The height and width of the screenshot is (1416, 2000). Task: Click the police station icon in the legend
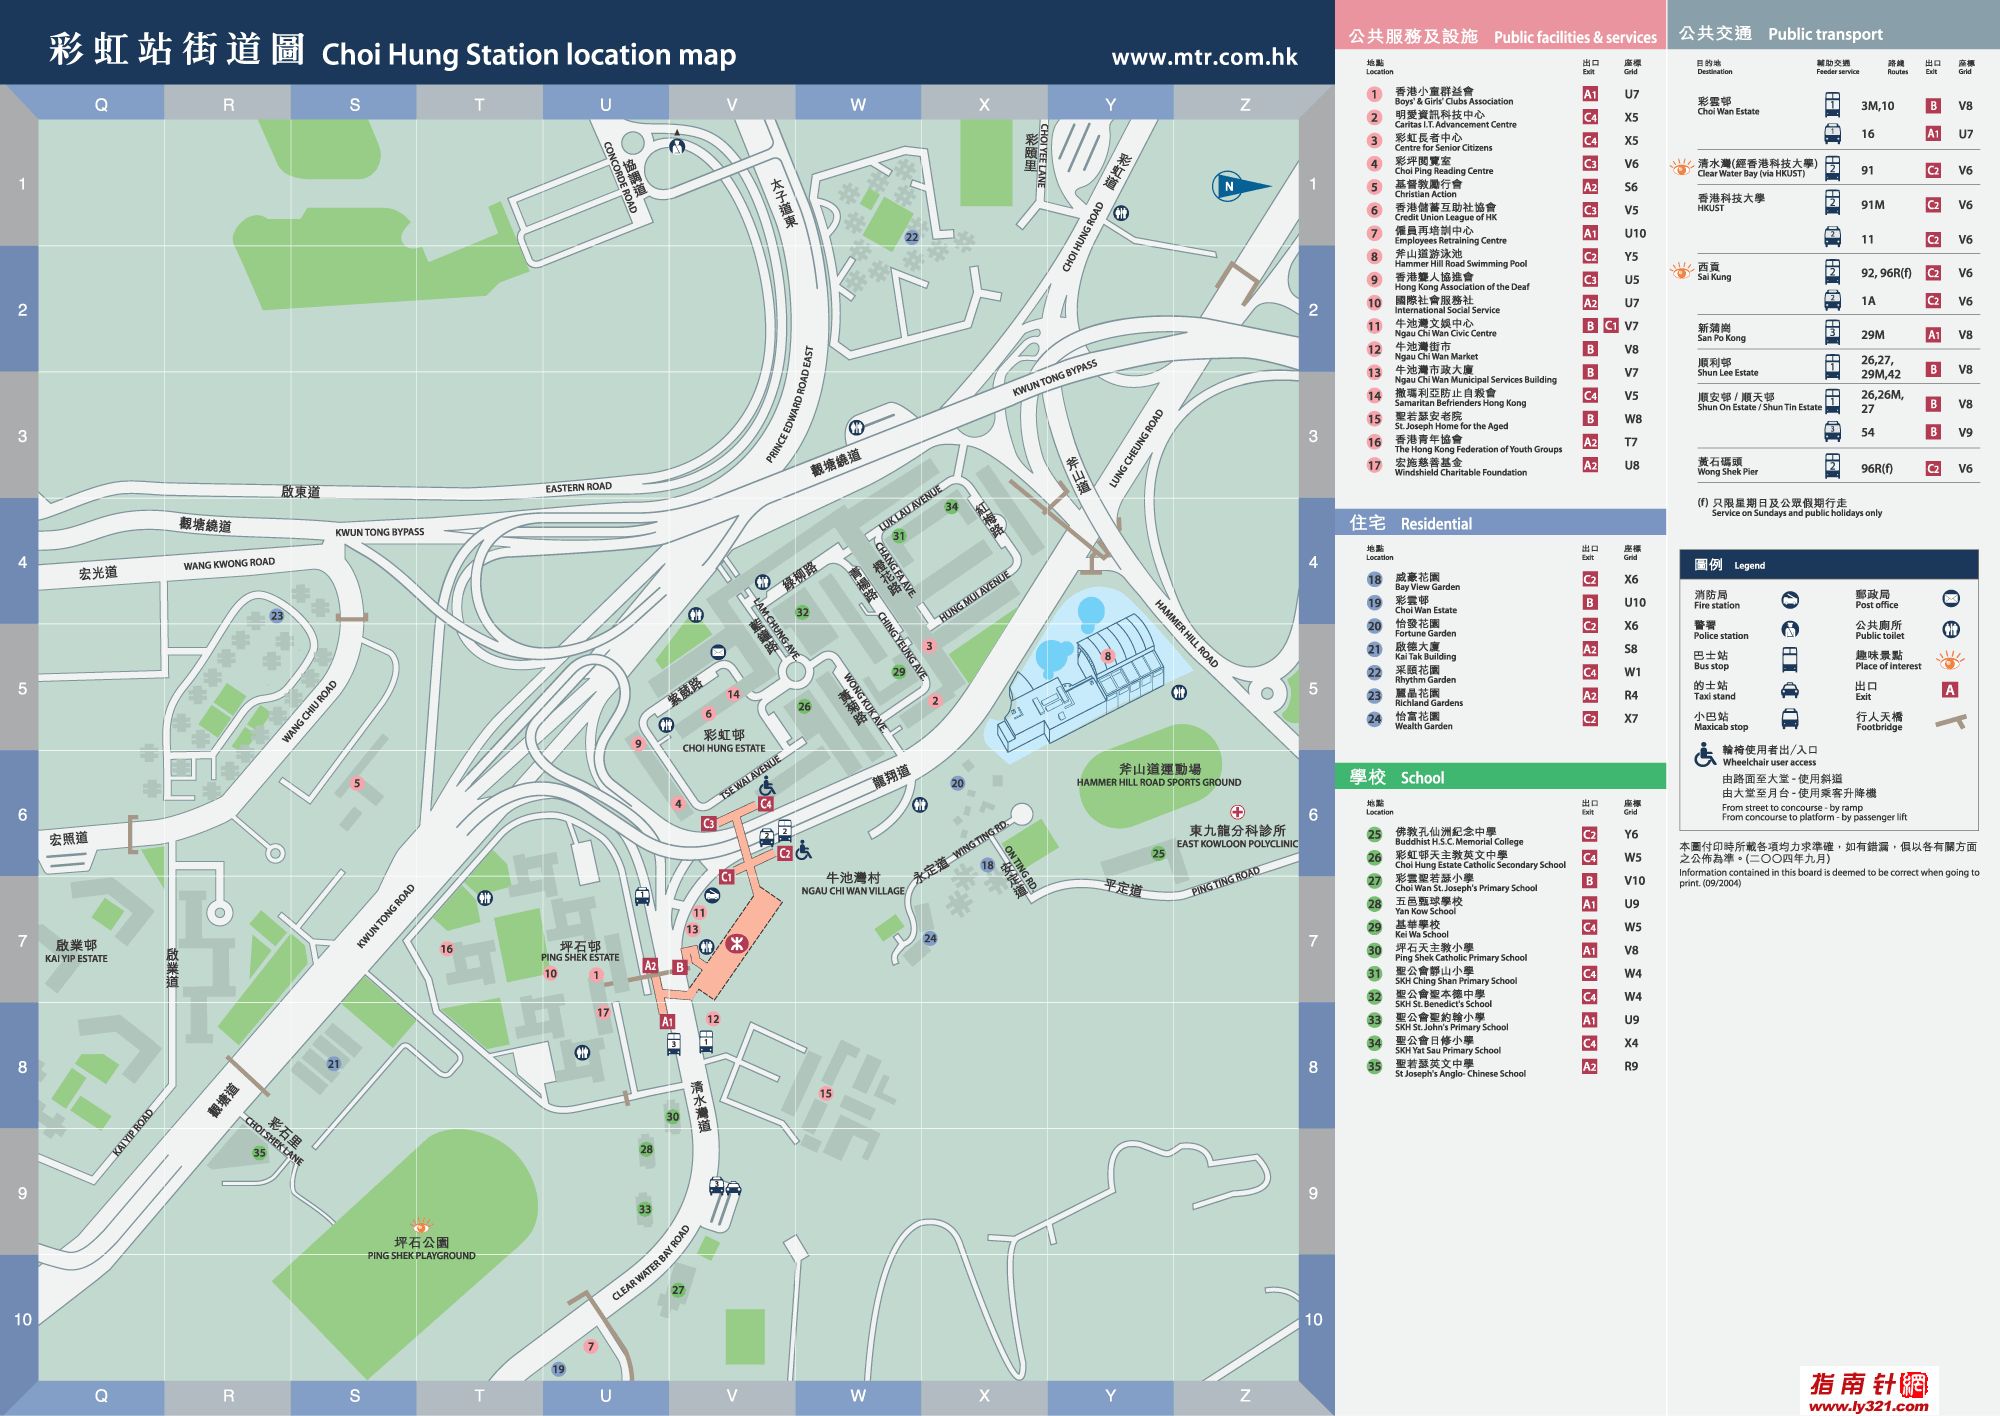[1790, 629]
